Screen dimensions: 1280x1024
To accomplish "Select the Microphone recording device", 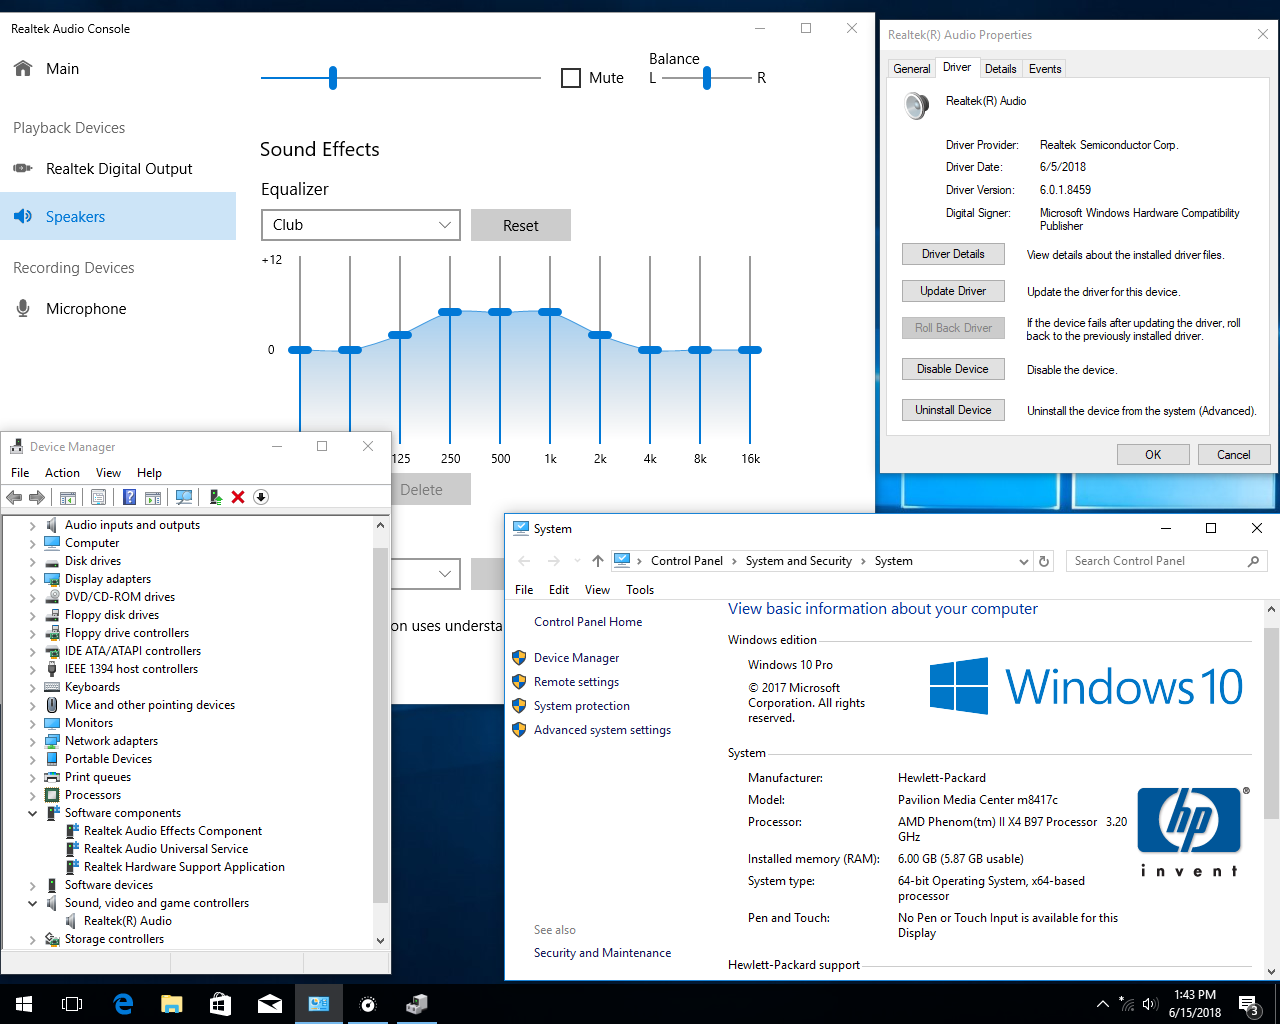I will tap(118, 309).
